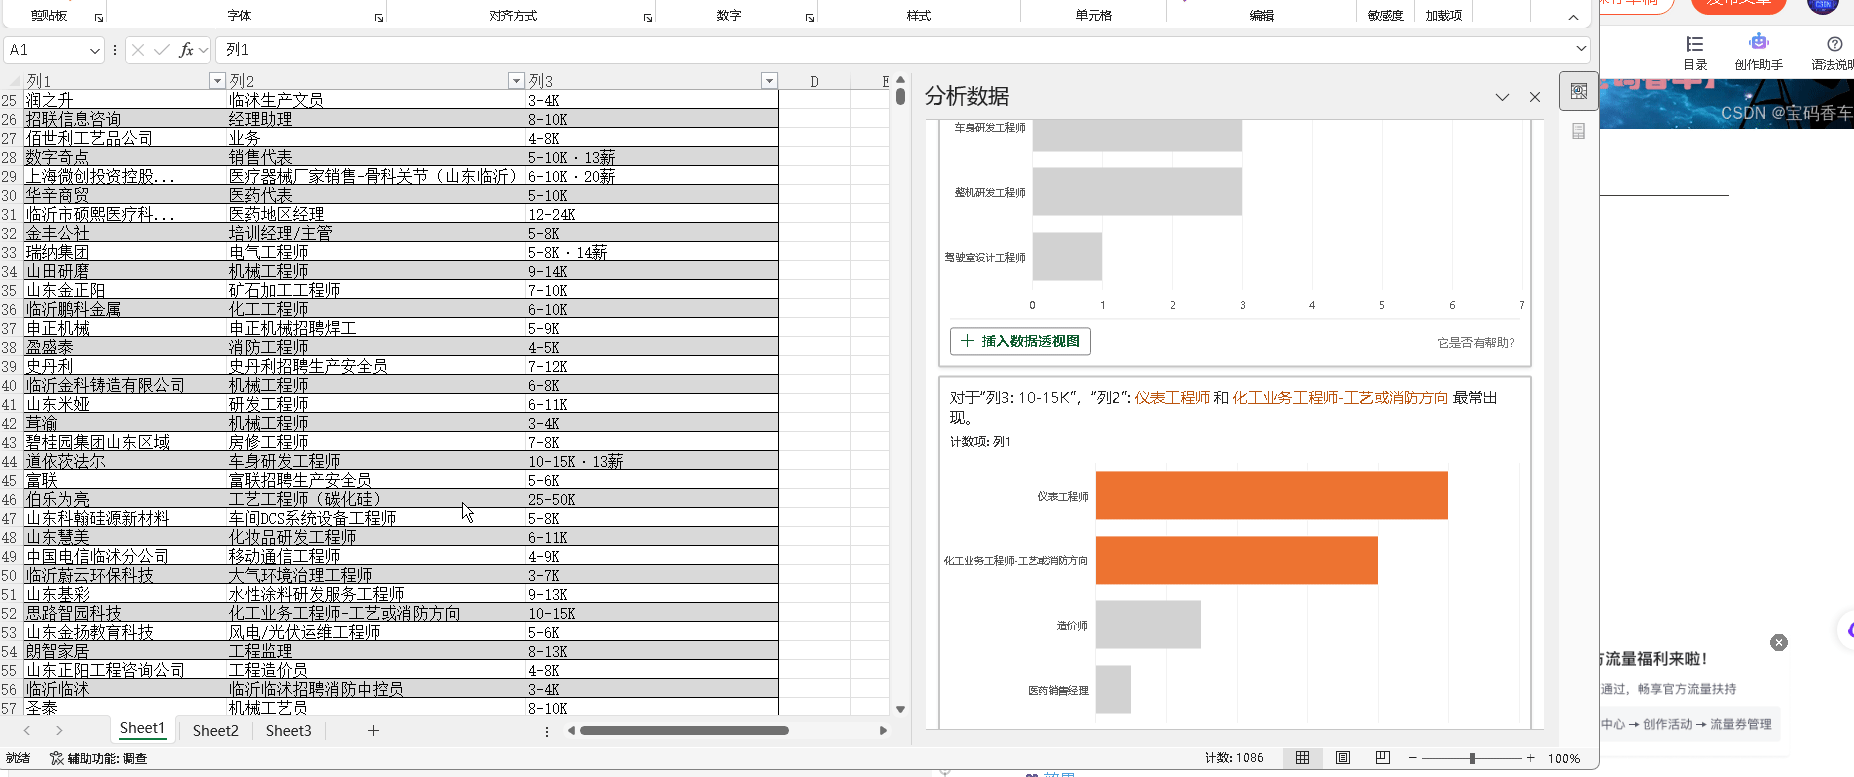Click the sheet tab bar split handle dots

(x=547, y=731)
